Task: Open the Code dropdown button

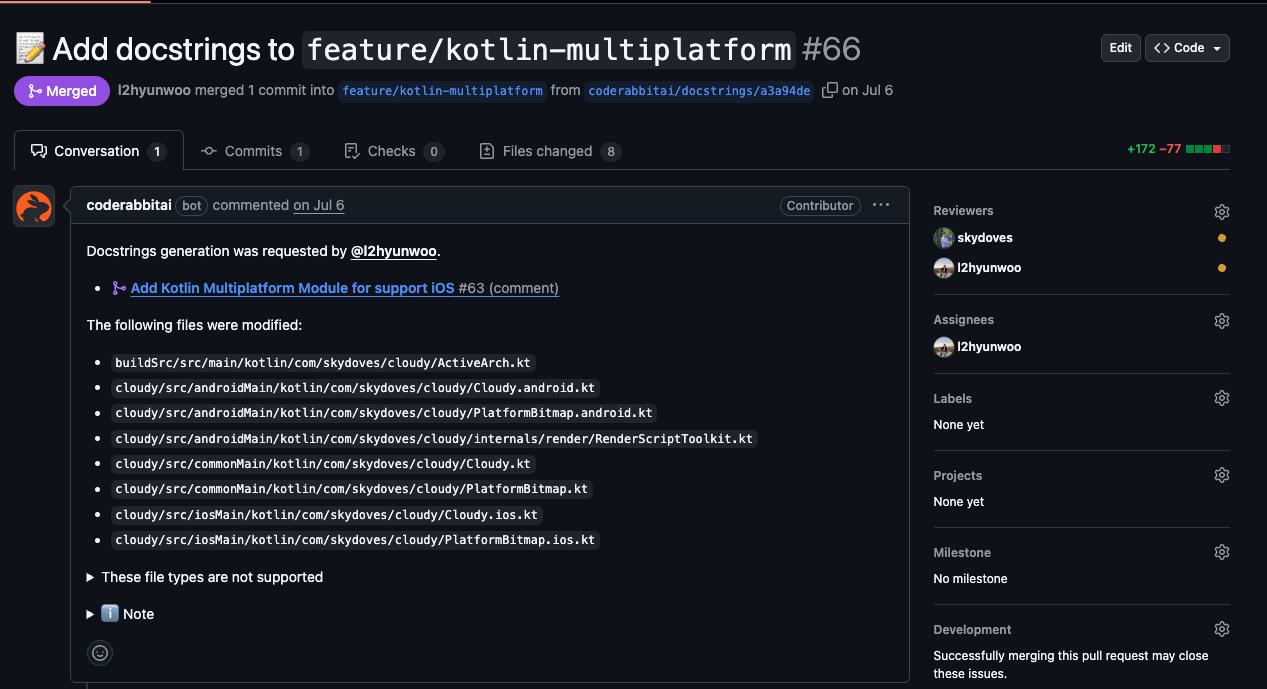Action: click(1187, 48)
